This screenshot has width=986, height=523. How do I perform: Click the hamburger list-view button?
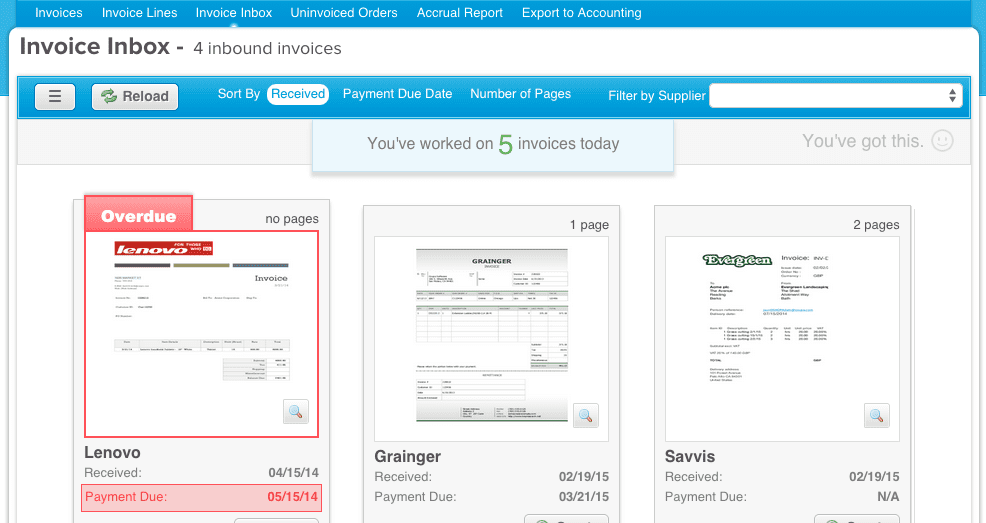[x=55, y=97]
